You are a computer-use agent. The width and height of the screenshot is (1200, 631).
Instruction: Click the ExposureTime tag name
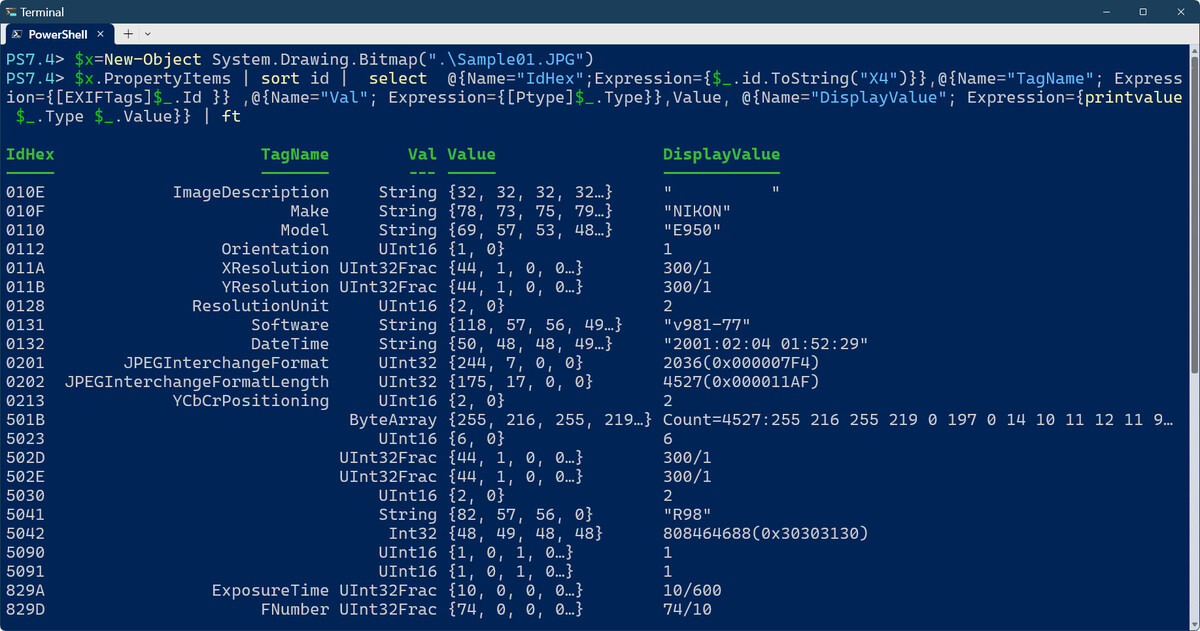270,591
